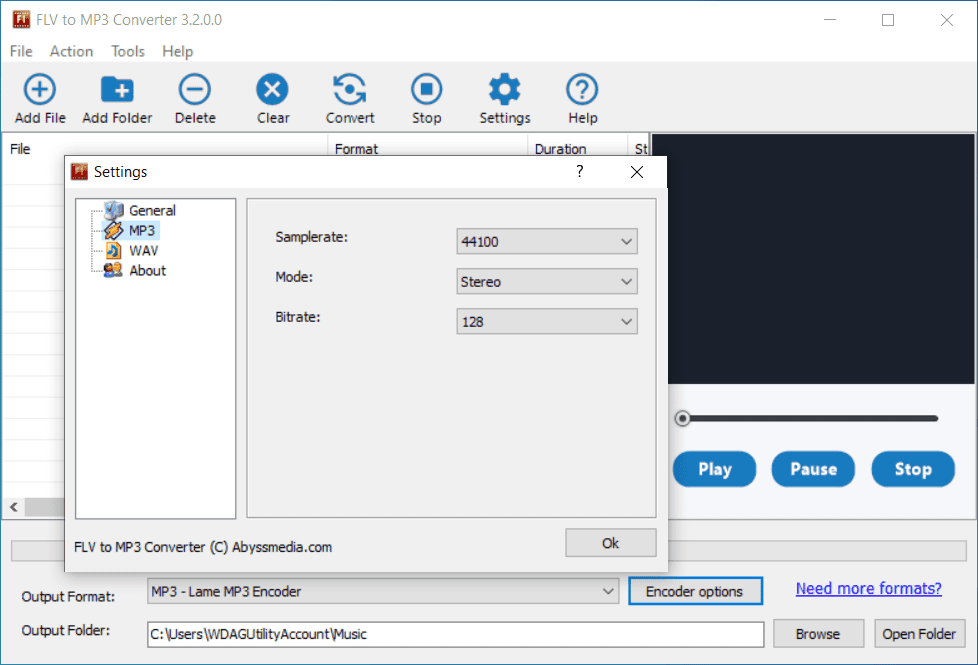Click the Add Folder toolbar icon

(117, 90)
